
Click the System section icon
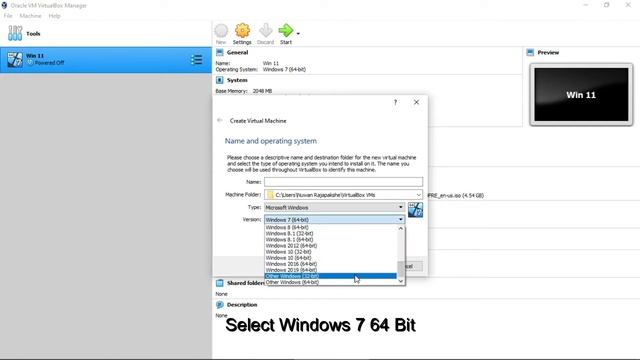[220, 80]
